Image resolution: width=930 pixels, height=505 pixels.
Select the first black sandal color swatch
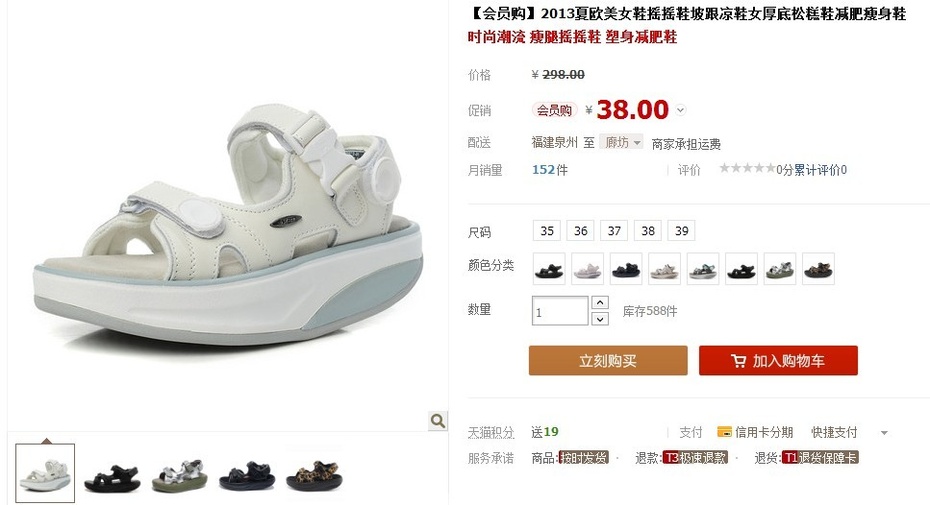tap(549, 268)
